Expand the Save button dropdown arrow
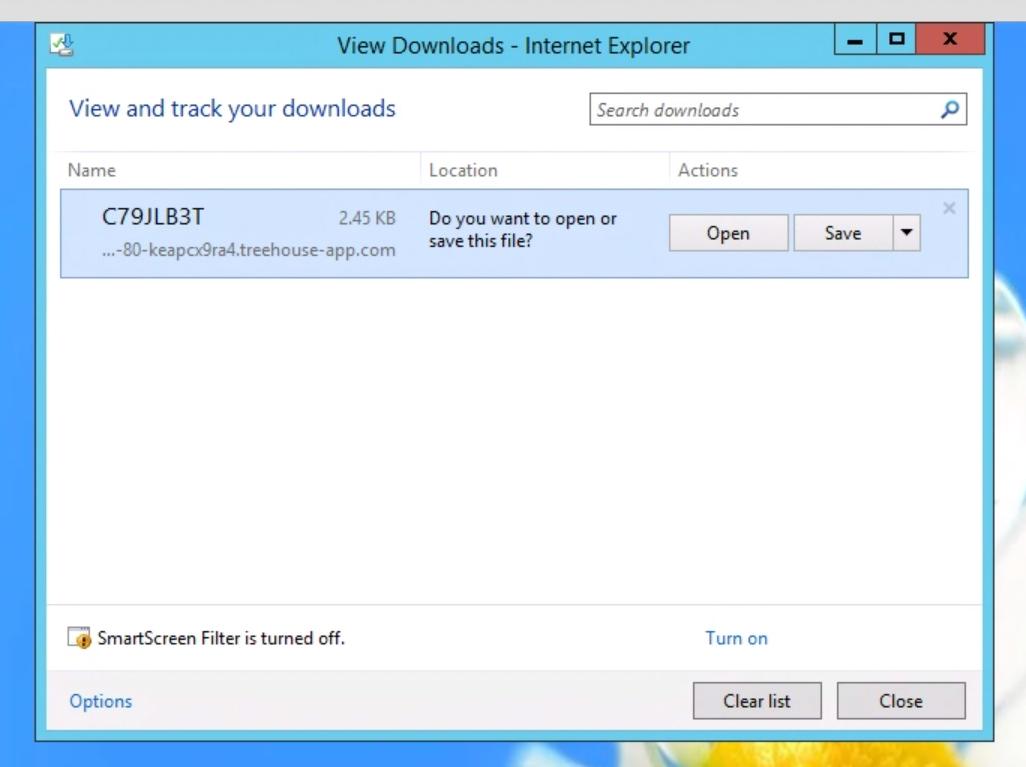The image size is (1026, 767). point(906,232)
